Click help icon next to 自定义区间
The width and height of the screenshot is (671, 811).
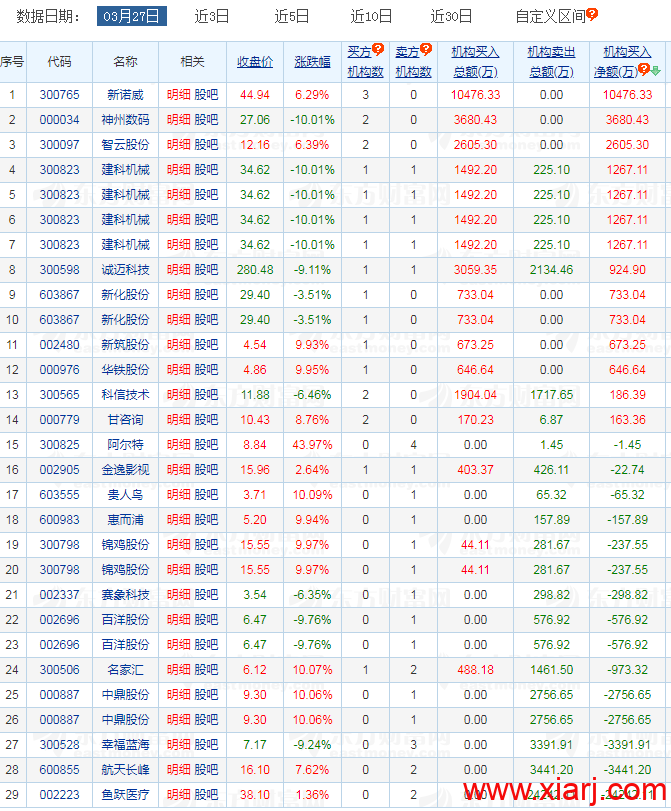tap(592, 14)
